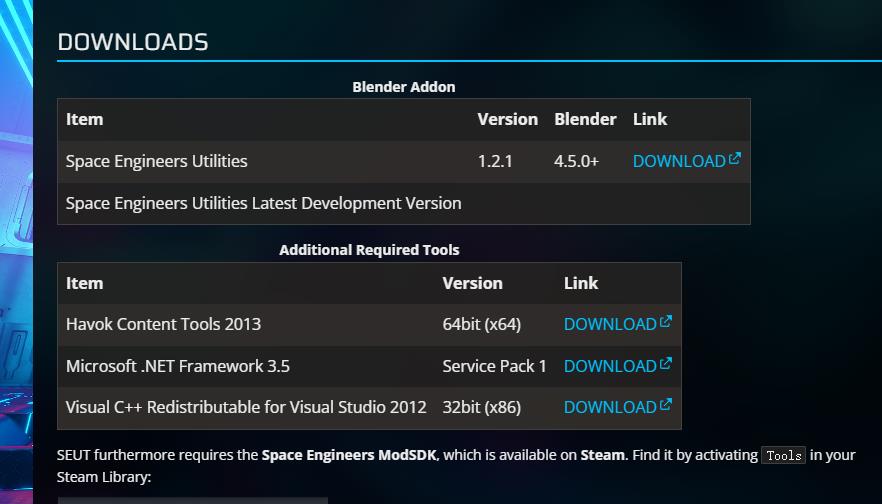Click the external-link icon on the .NET Framework row
The image size is (882, 504).
pyautogui.click(x=666, y=364)
